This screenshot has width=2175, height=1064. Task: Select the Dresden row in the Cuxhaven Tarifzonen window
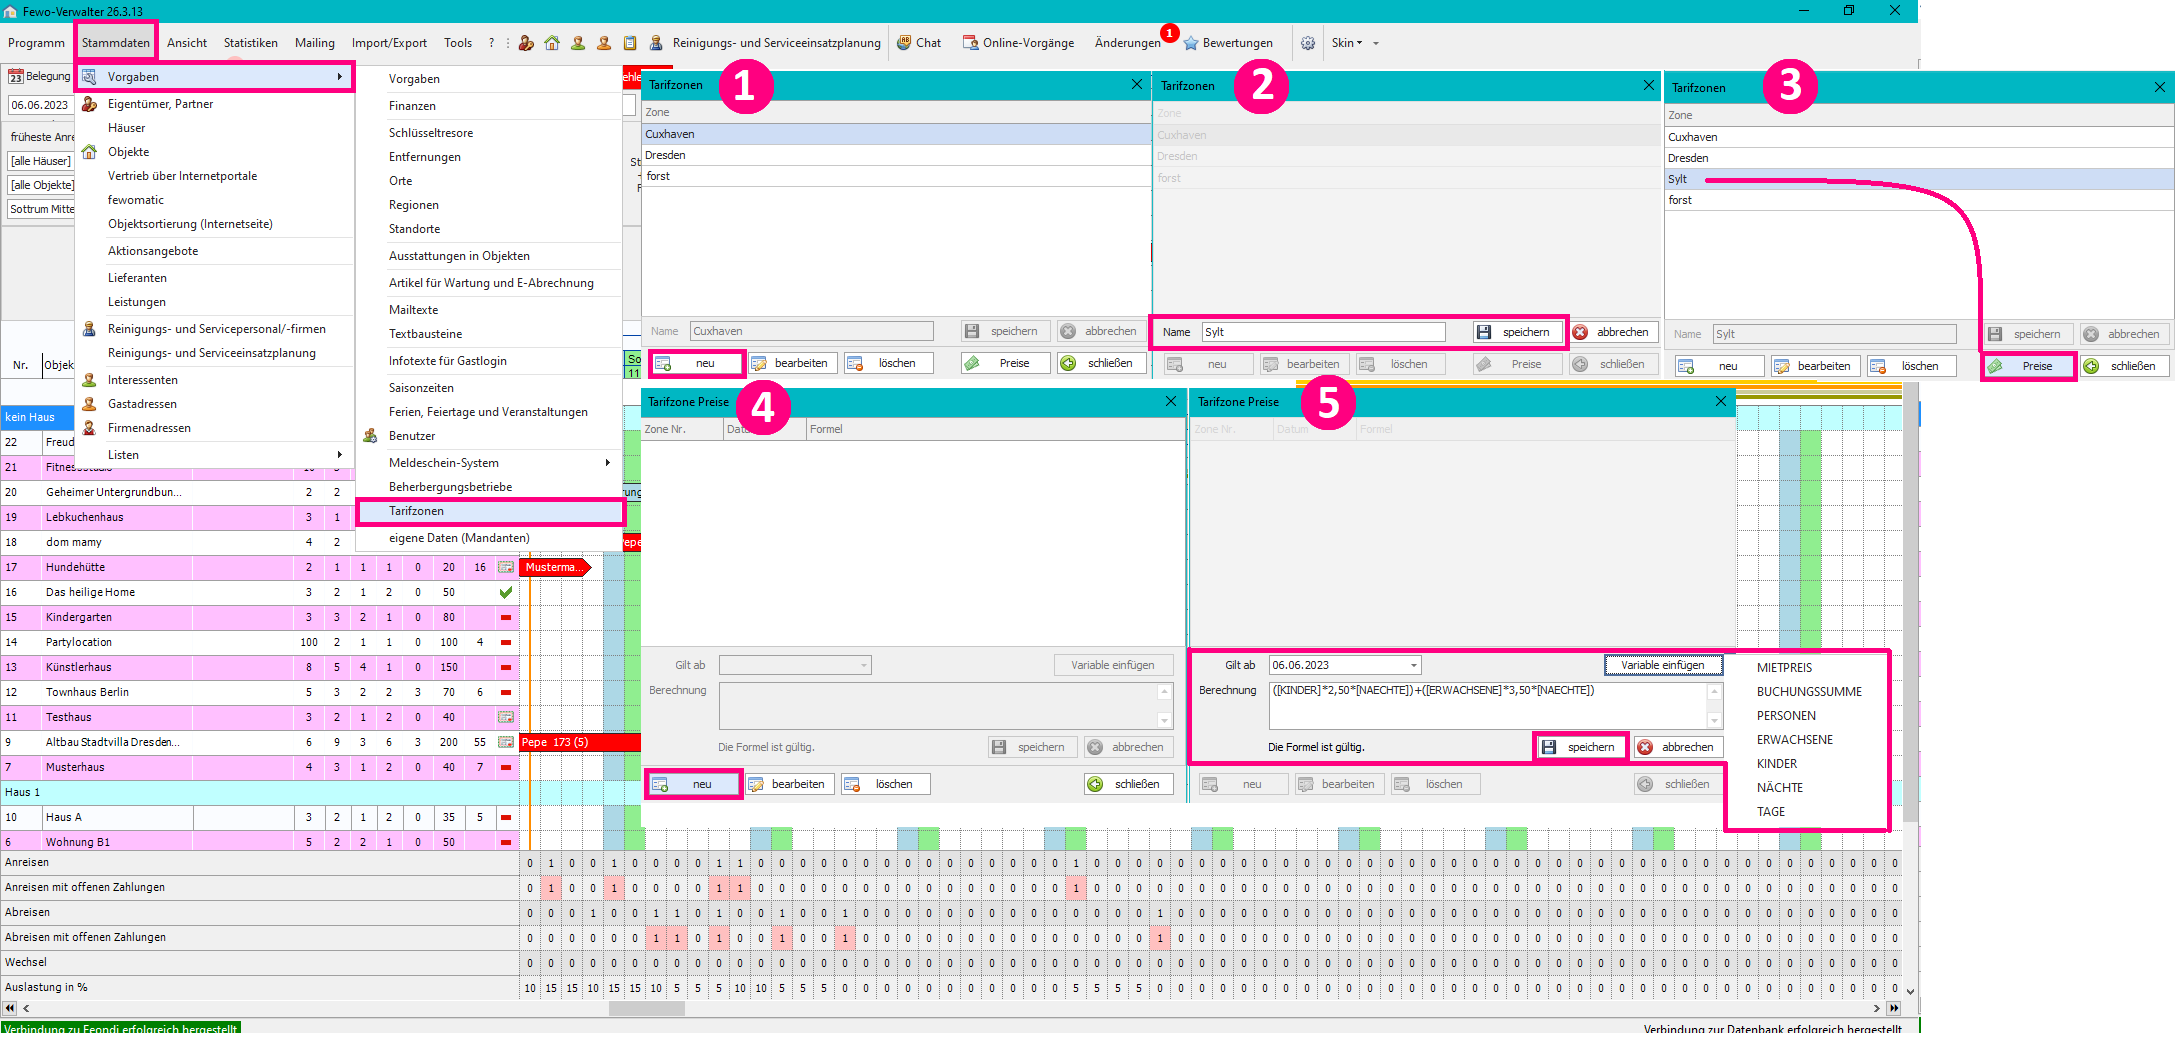click(x=896, y=155)
